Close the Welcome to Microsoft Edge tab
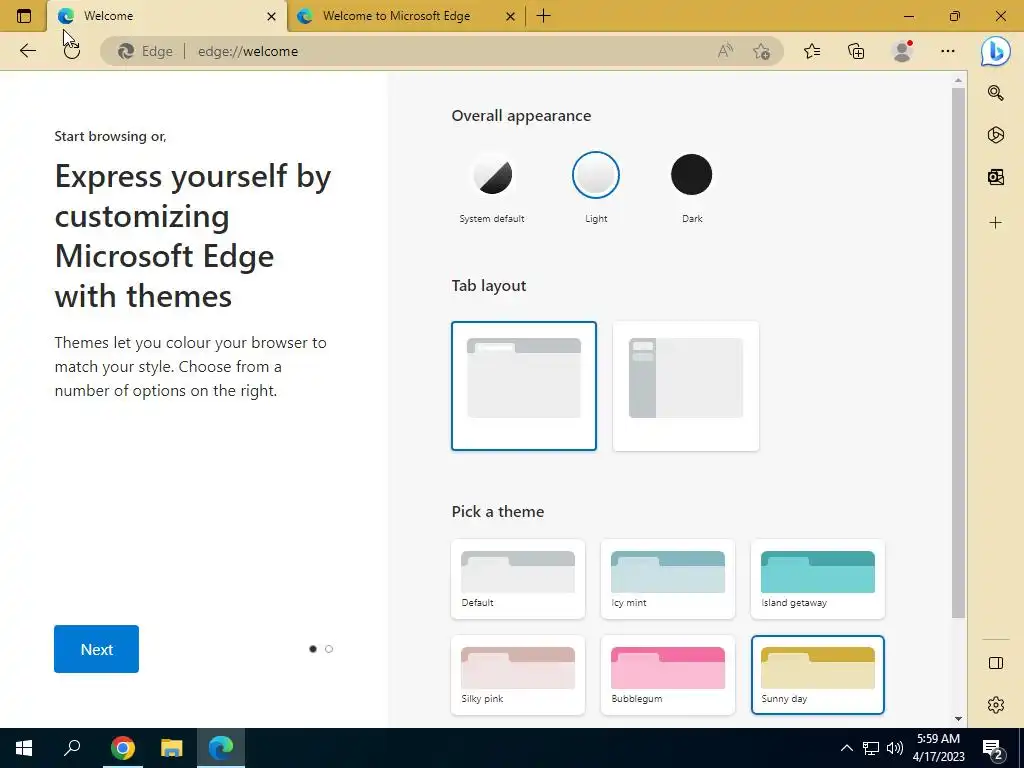Screen dimensions: 1024x768 (511, 16)
